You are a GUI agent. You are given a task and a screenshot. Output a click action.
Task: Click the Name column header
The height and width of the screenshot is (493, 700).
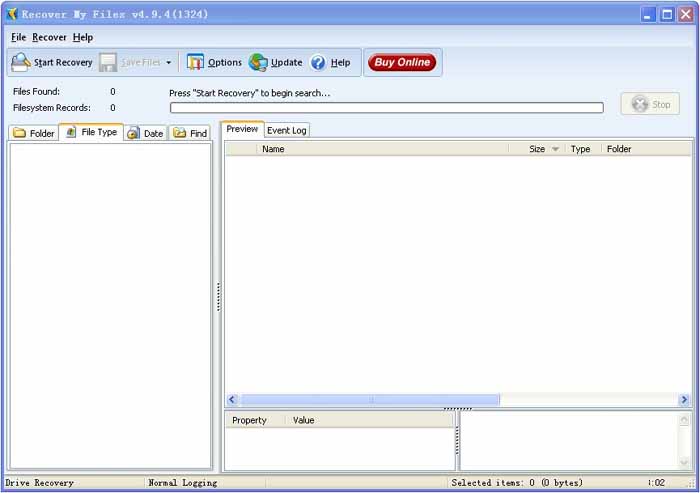tap(273, 149)
